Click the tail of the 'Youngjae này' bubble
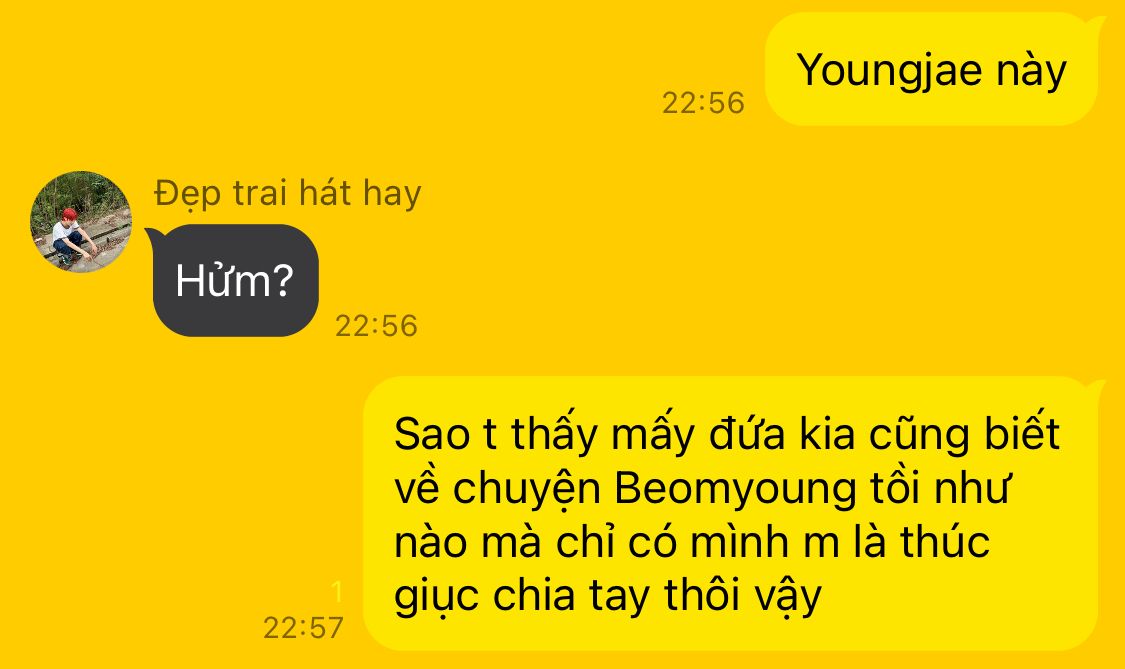1125x669 pixels. [x=1098, y=23]
